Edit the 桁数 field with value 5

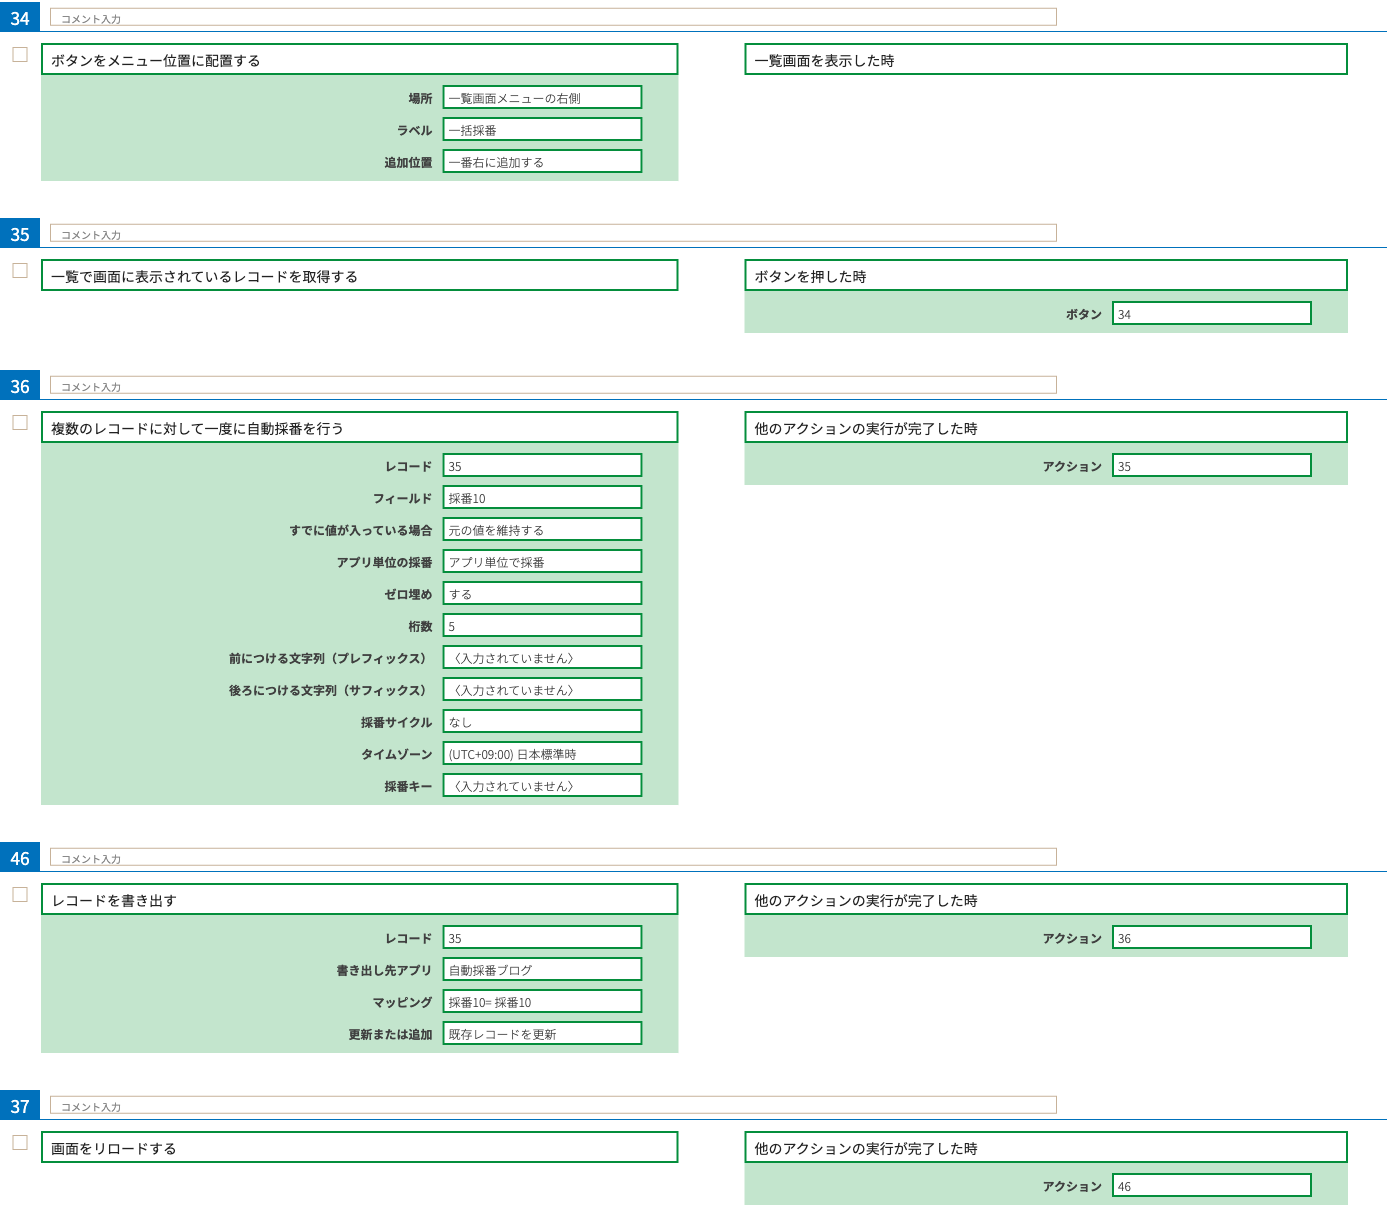click(542, 626)
